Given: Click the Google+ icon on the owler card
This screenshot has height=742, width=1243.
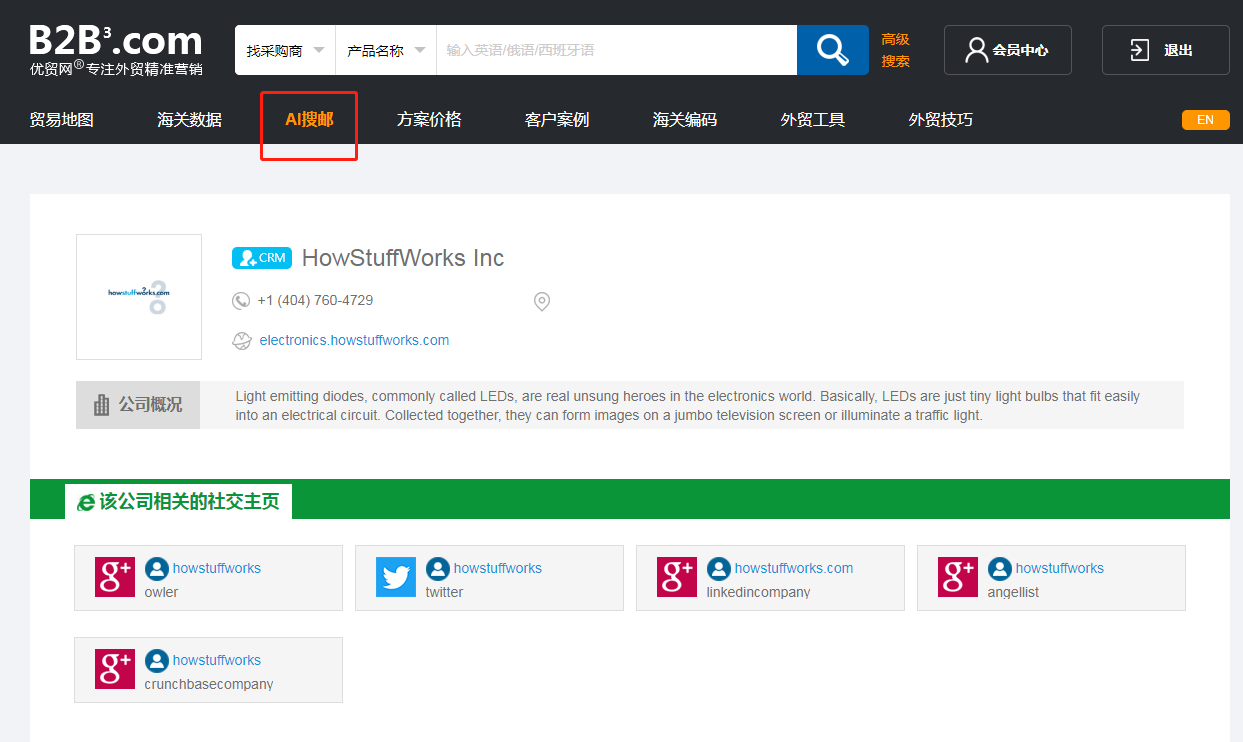Looking at the screenshot, I should 114,578.
